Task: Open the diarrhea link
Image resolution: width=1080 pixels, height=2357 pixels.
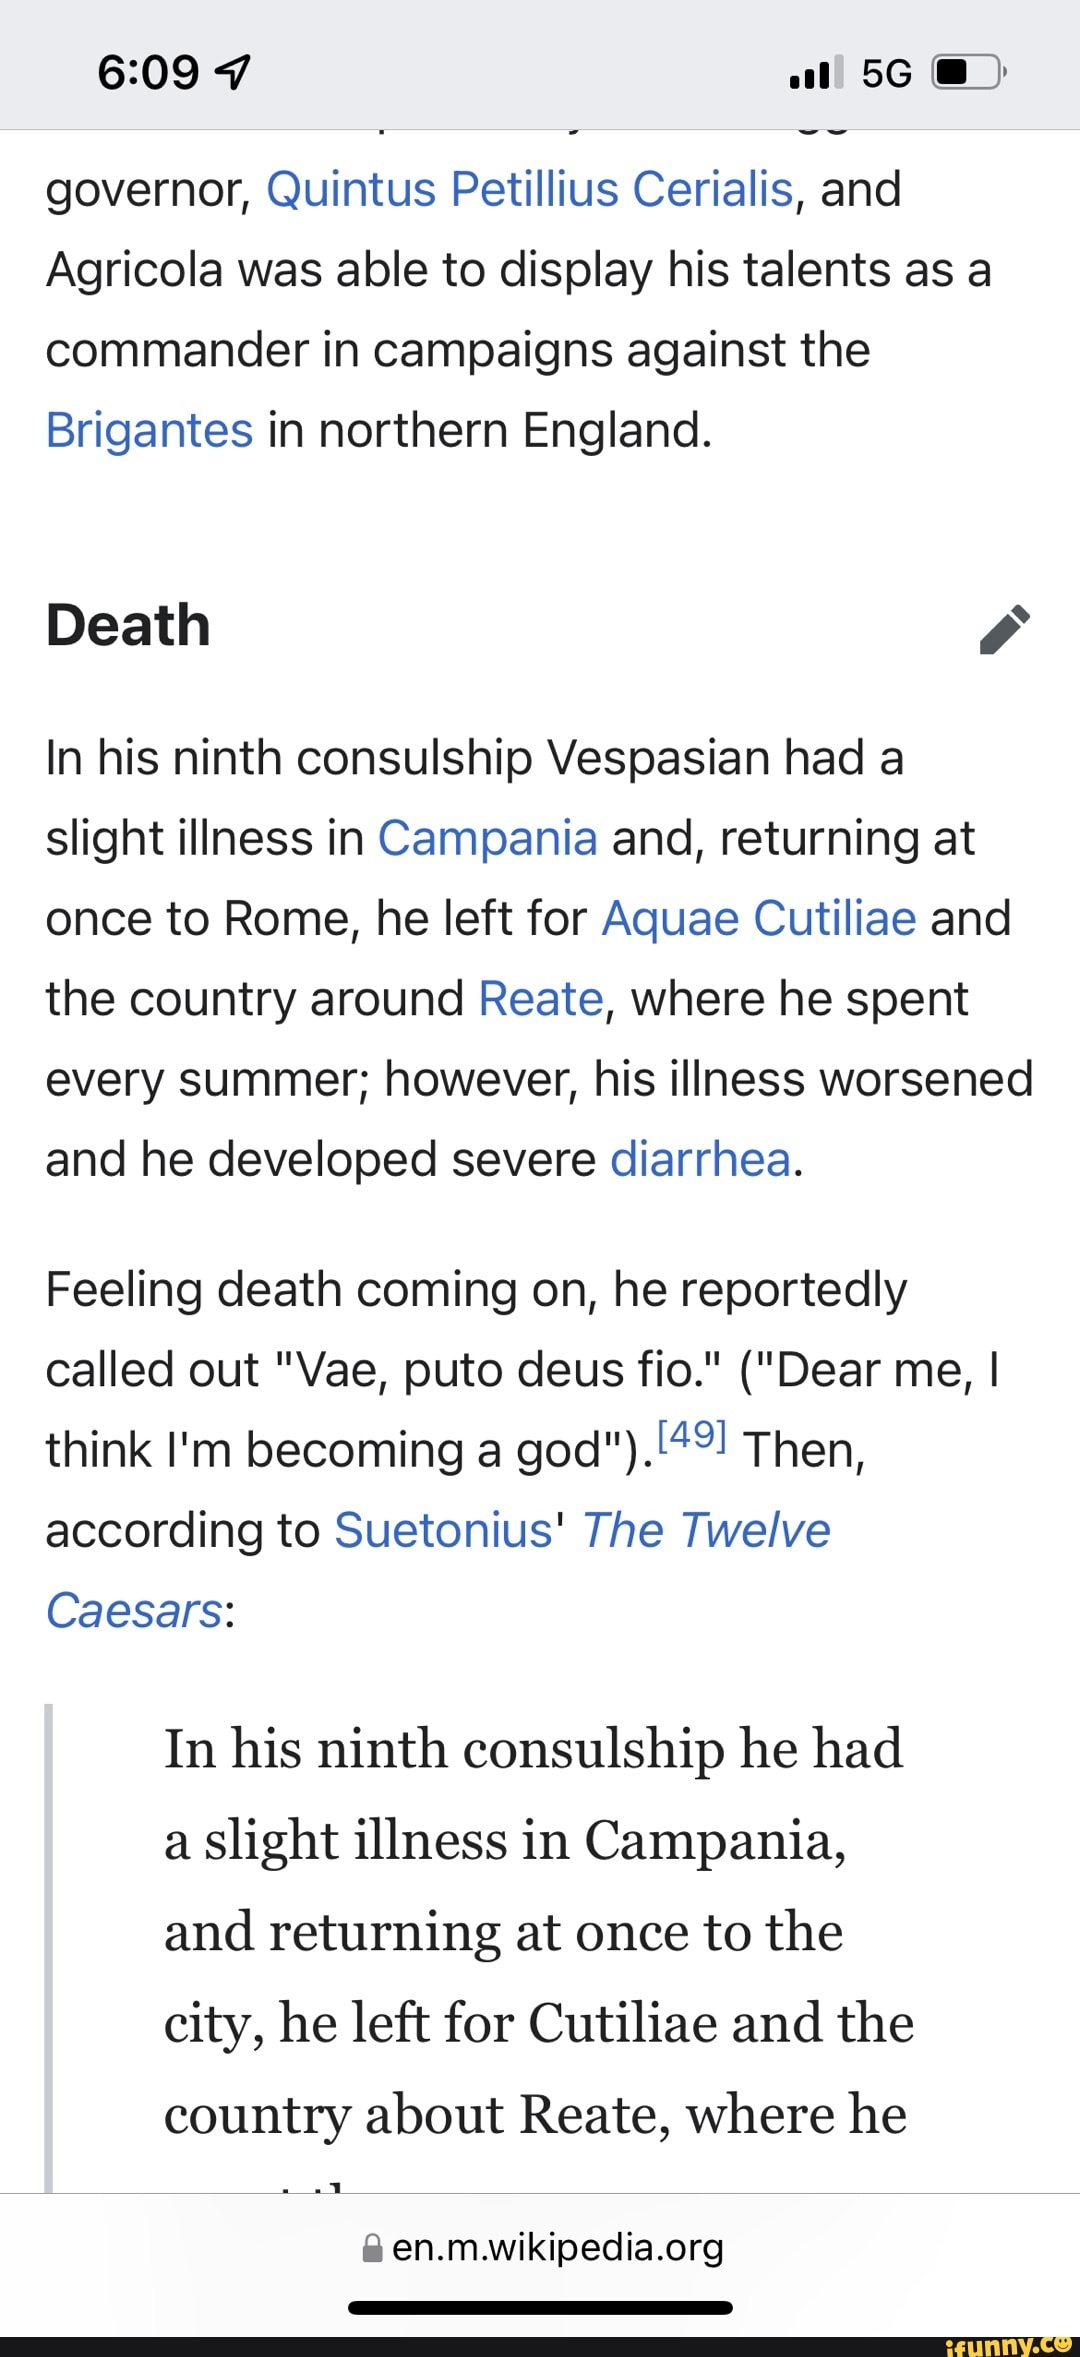Action: coord(700,1159)
